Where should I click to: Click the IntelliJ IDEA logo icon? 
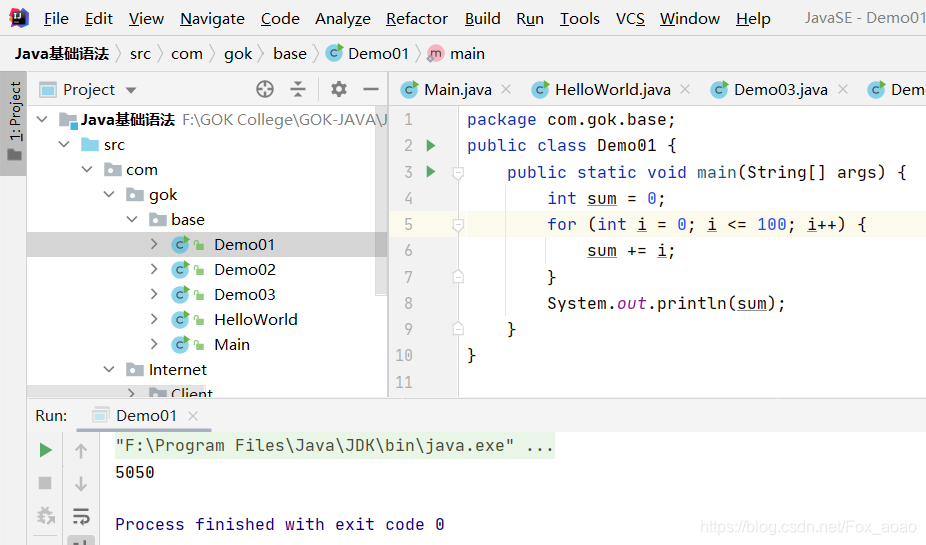point(18,18)
